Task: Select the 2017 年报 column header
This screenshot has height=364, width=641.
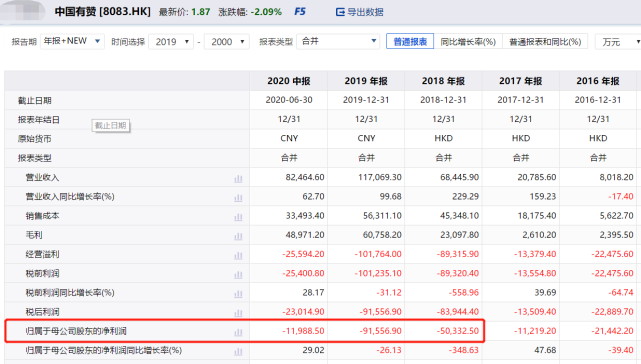Action: click(x=520, y=81)
